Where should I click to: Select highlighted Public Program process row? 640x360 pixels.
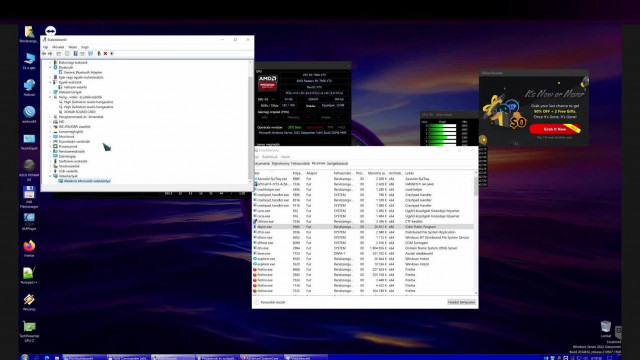pyautogui.click(x=363, y=227)
